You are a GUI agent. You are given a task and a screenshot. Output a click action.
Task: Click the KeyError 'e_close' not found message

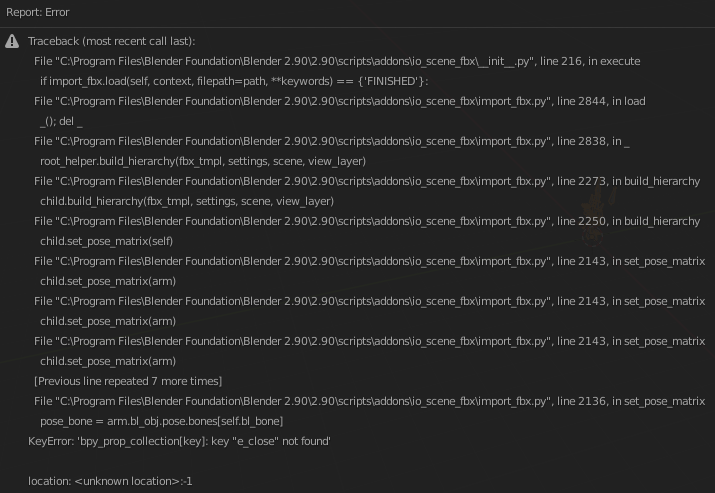click(179, 442)
